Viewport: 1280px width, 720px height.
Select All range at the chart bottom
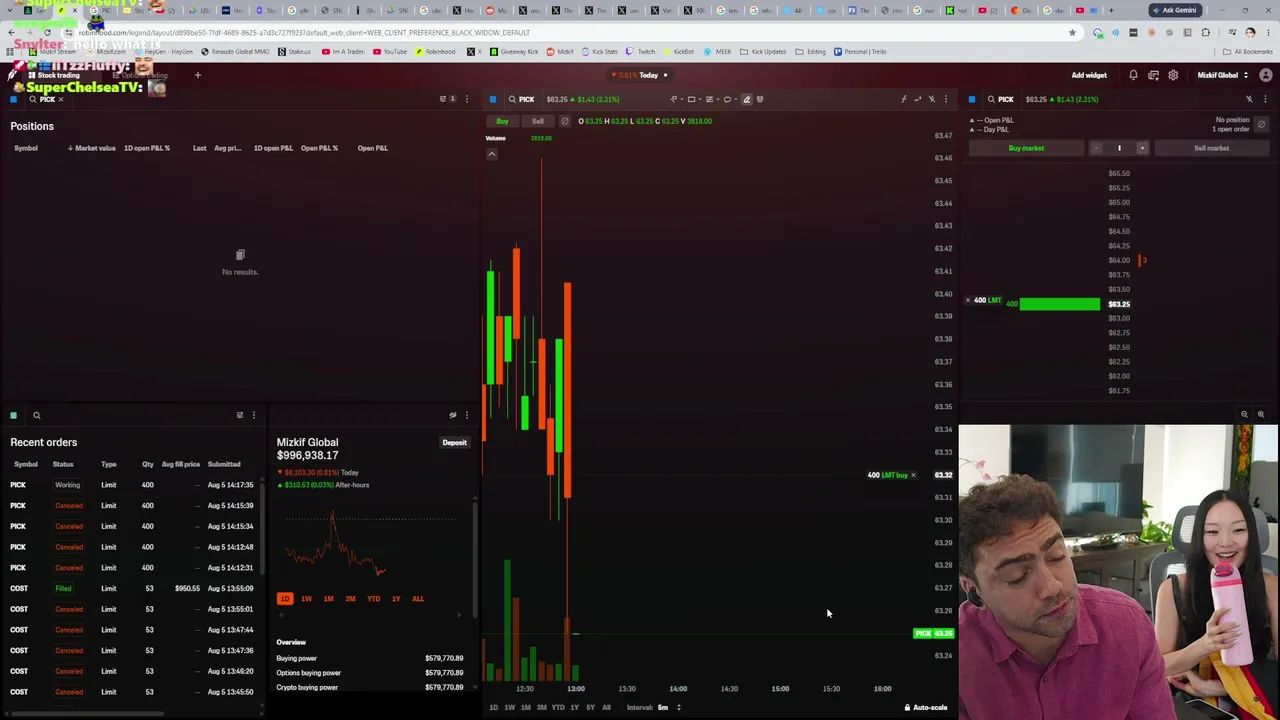pos(606,708)
